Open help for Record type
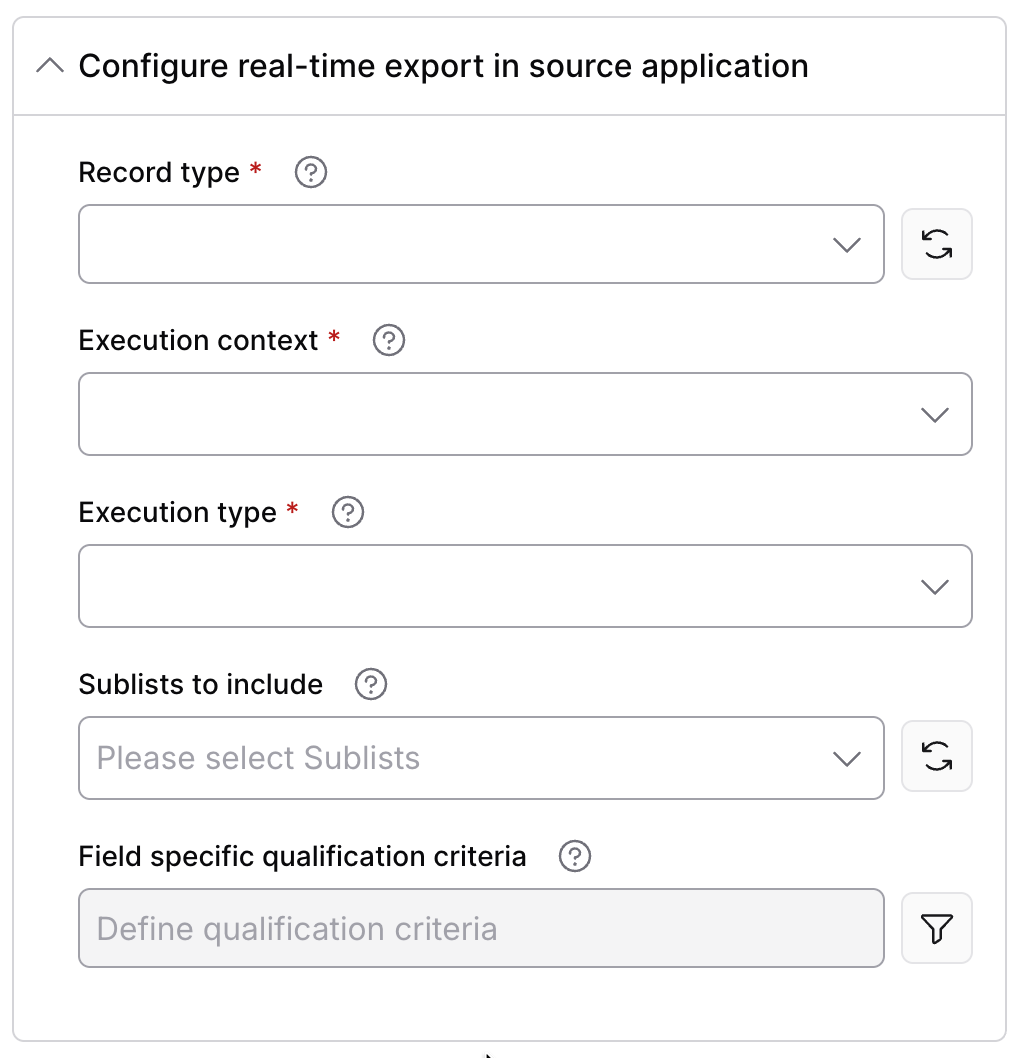1018x1058 pixels. pos(310,172)
